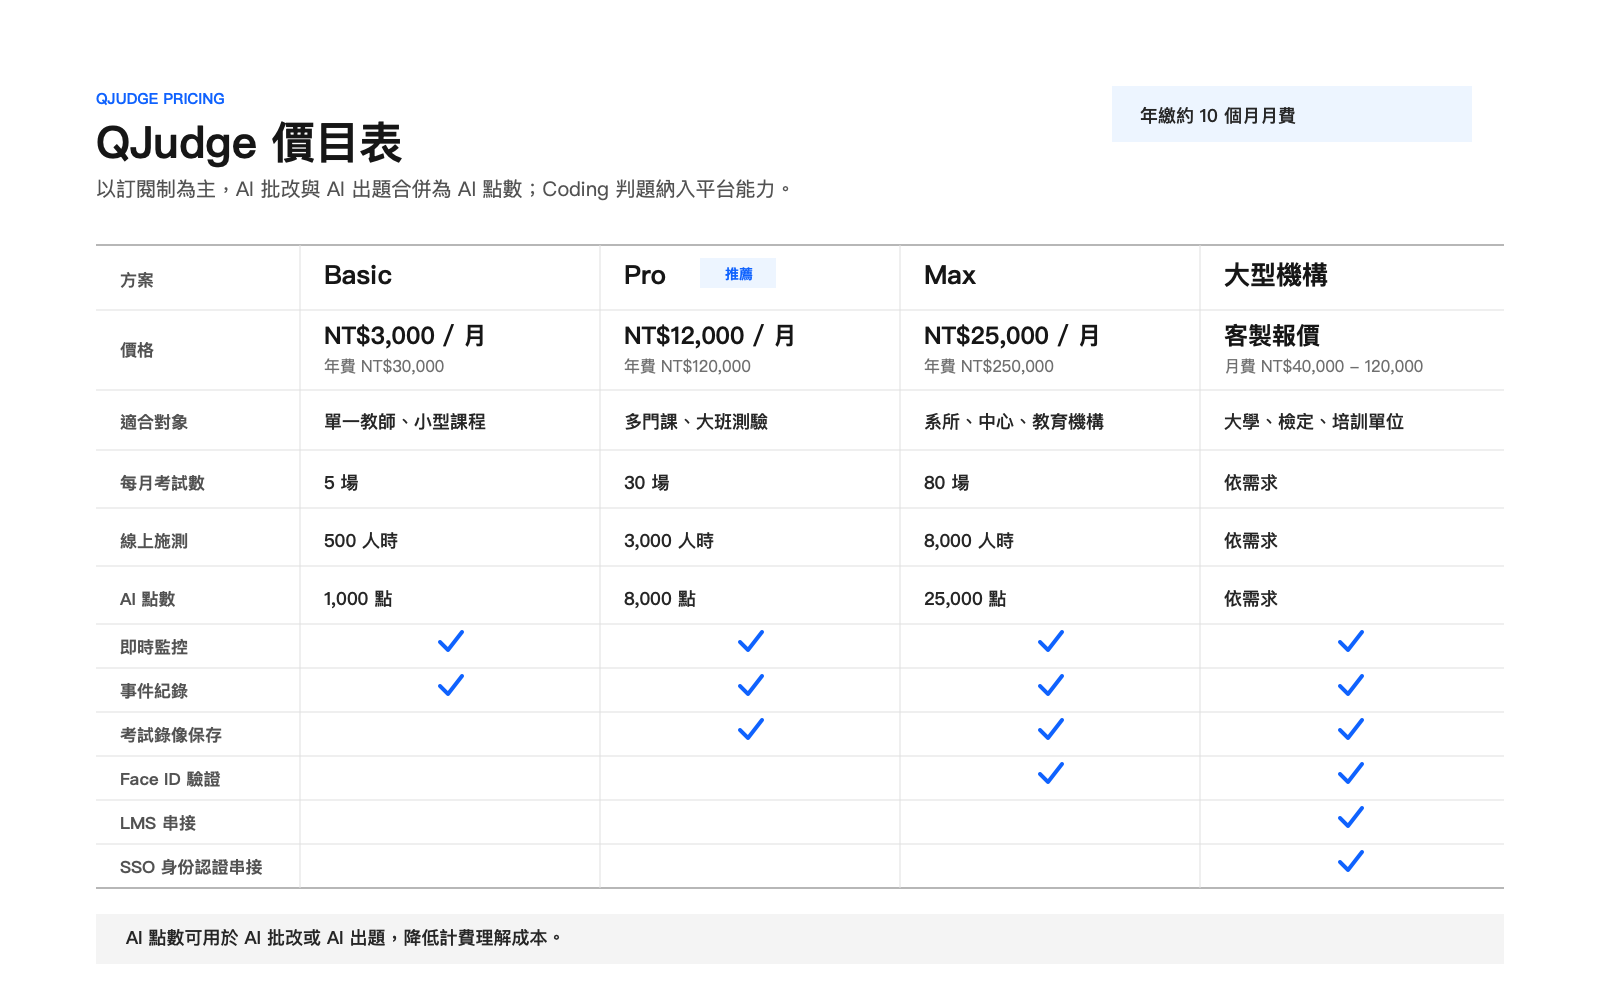Image resolution: width=1600 pixels, height=1000 pixels.
Task: Click the Pro checkmark for 即時監控
Action: coord(751,641)
